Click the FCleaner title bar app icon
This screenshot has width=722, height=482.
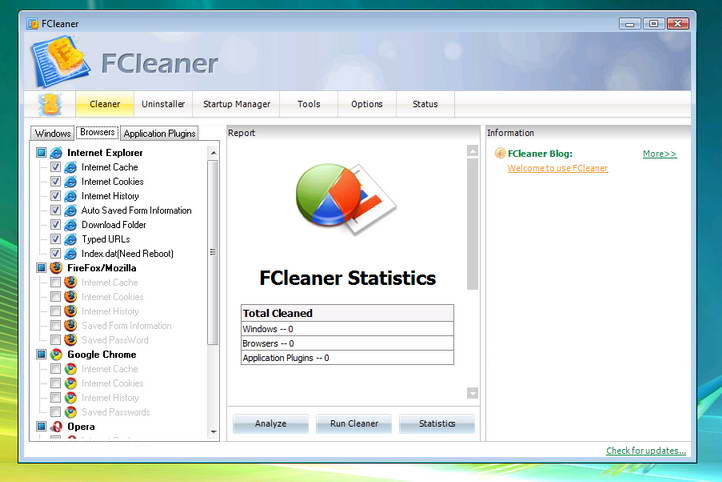32,23
